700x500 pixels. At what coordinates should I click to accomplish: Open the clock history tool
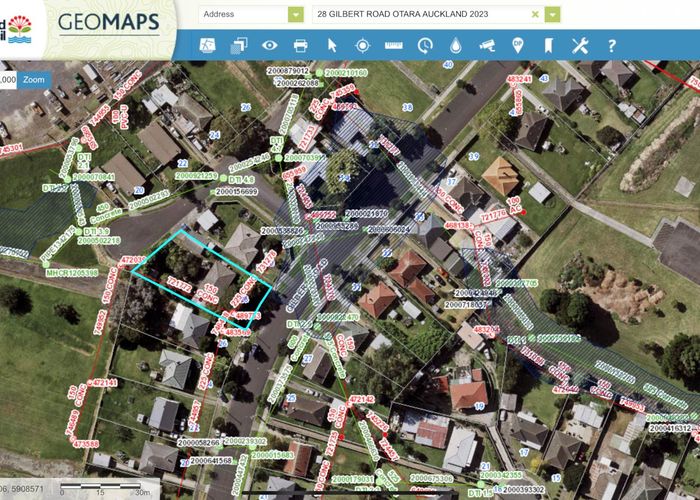425,45
